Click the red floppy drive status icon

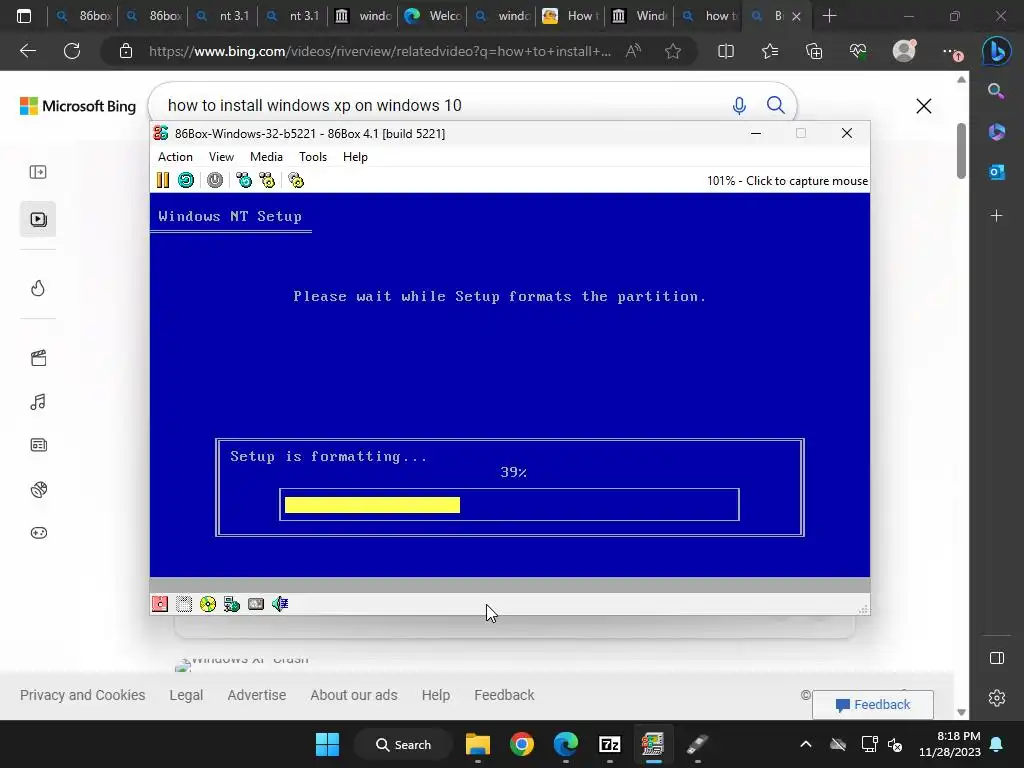point(160,604)
